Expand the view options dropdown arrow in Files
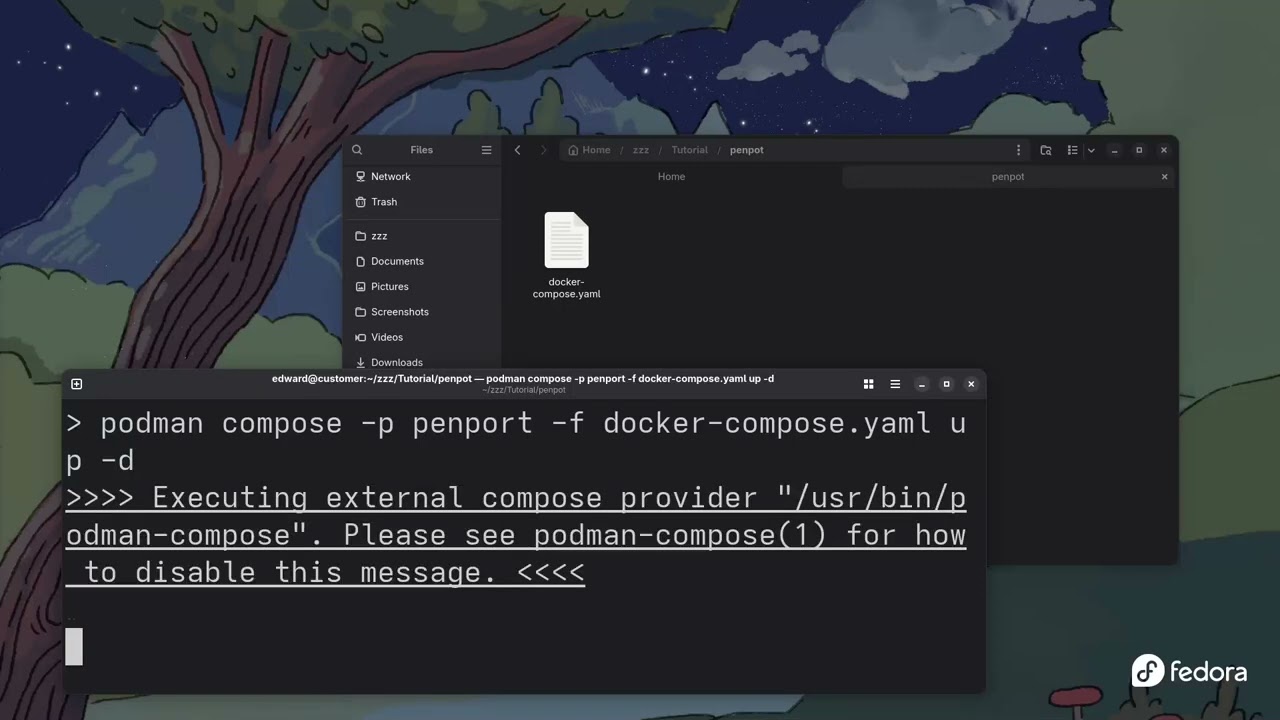 click(x=1091, y=150)
